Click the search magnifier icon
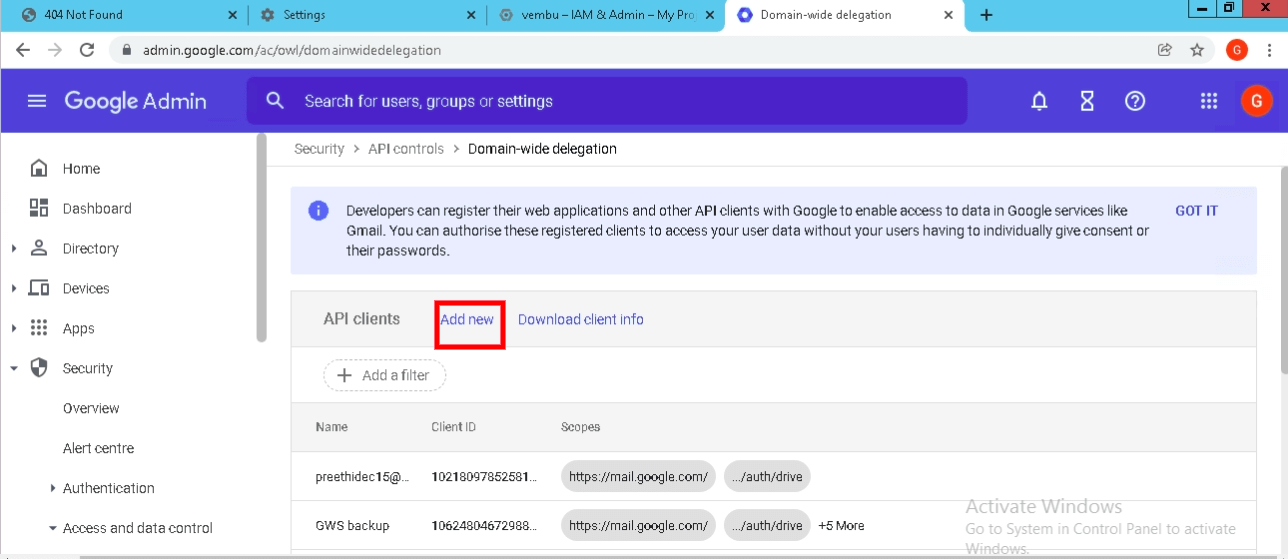The height and width of the screenshot is (559, 1288). pos(275,101)
